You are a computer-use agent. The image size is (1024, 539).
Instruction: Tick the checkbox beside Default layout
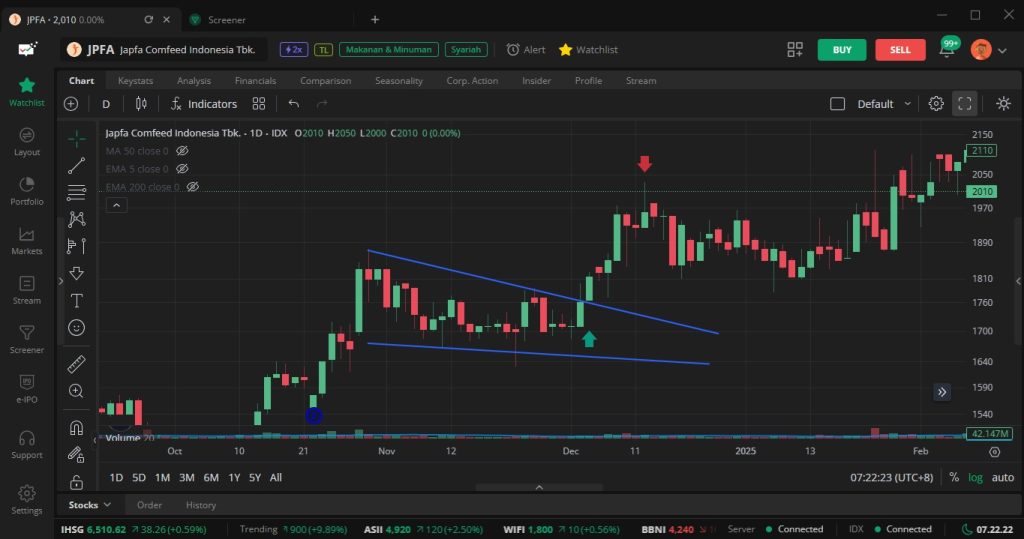[x=837, y=104]
